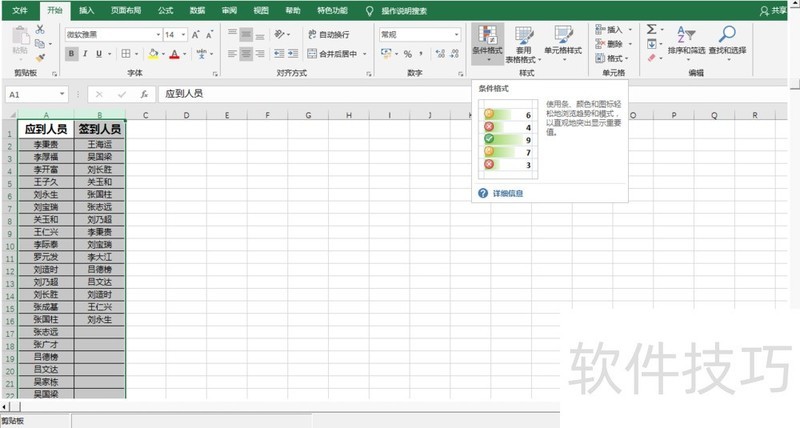Click 详细信息 link in tooltip
The width and height of the screenshot is (800, 428).
(x=507, y=193)
